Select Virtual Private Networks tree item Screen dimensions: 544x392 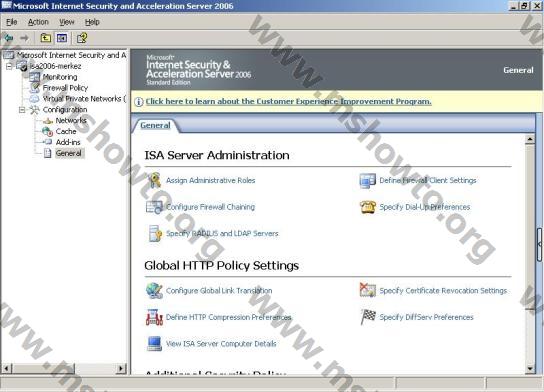[84, 99]
